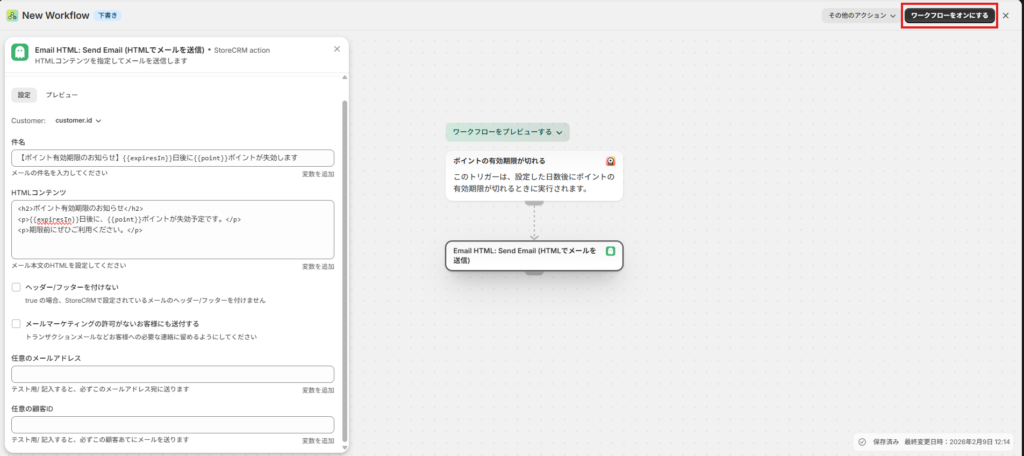Click the green icon on Send Email node
The height and width of the screenshot is (456, 1024).
tap(609, 251)
